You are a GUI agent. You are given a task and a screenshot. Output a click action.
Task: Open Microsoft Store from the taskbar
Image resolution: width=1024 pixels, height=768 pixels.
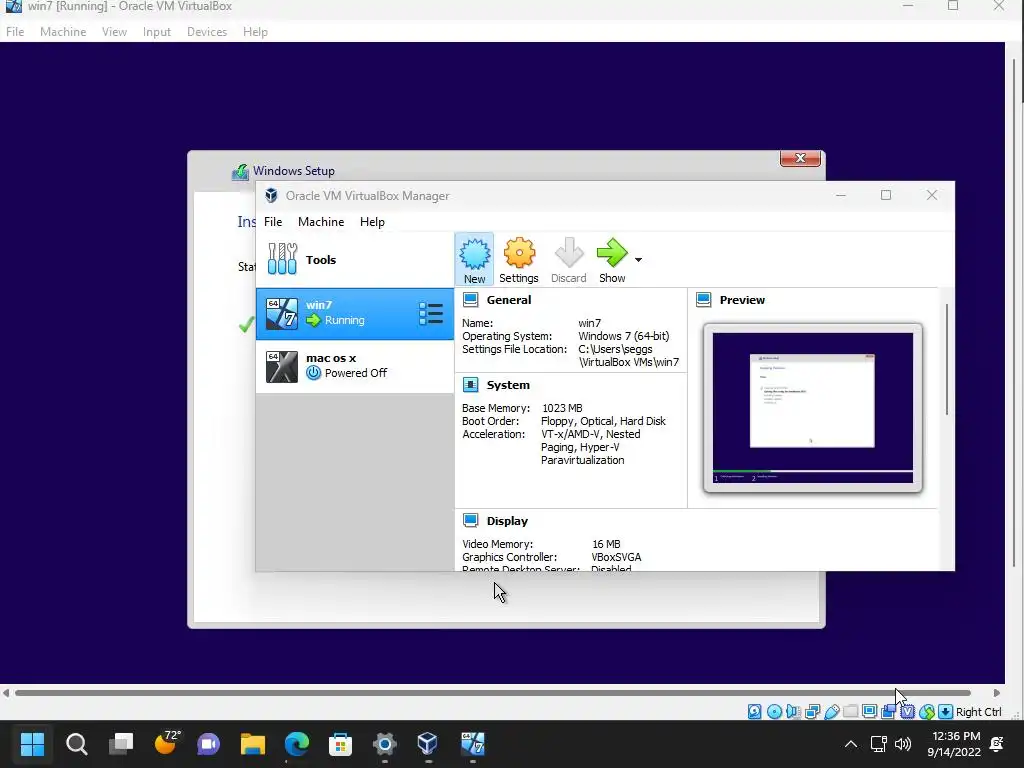click(x=340, y=744)
